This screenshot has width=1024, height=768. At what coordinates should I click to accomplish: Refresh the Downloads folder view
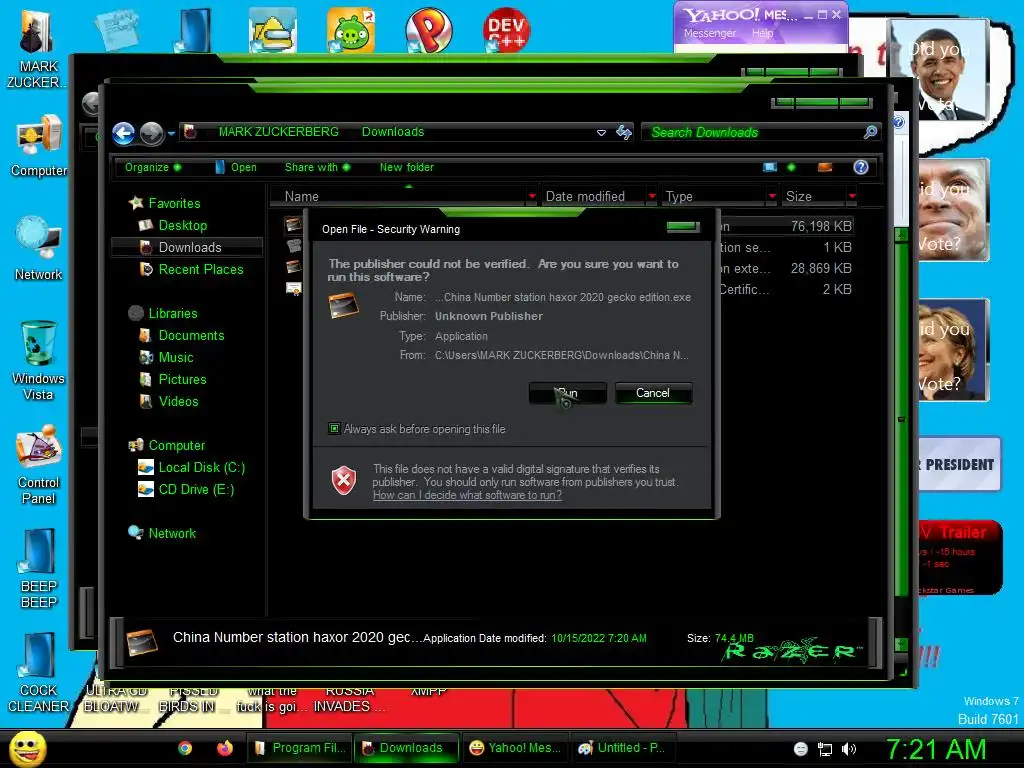coord(624,133)
